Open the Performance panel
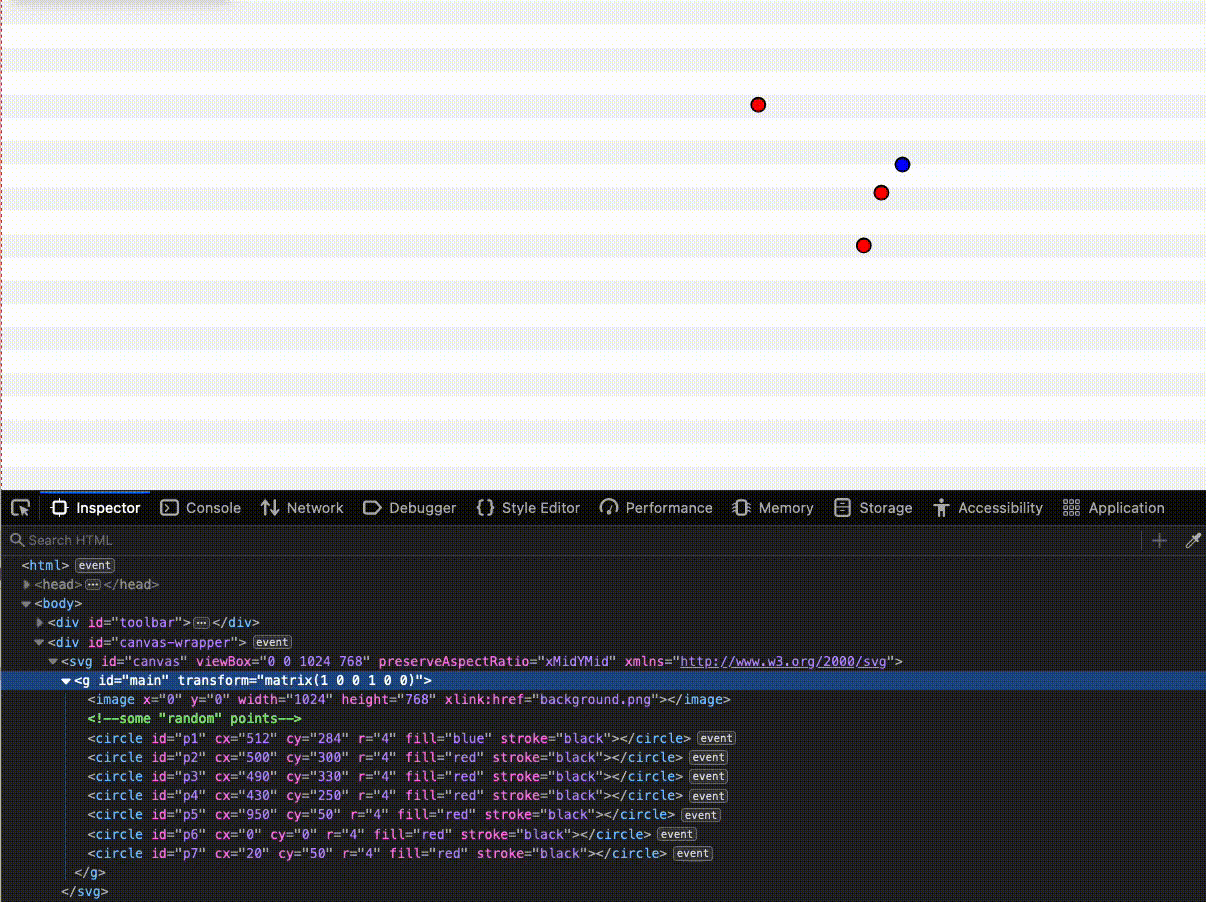Image resolution: width=1206 pixels, height=902 pixels. (x=656, y=507)
